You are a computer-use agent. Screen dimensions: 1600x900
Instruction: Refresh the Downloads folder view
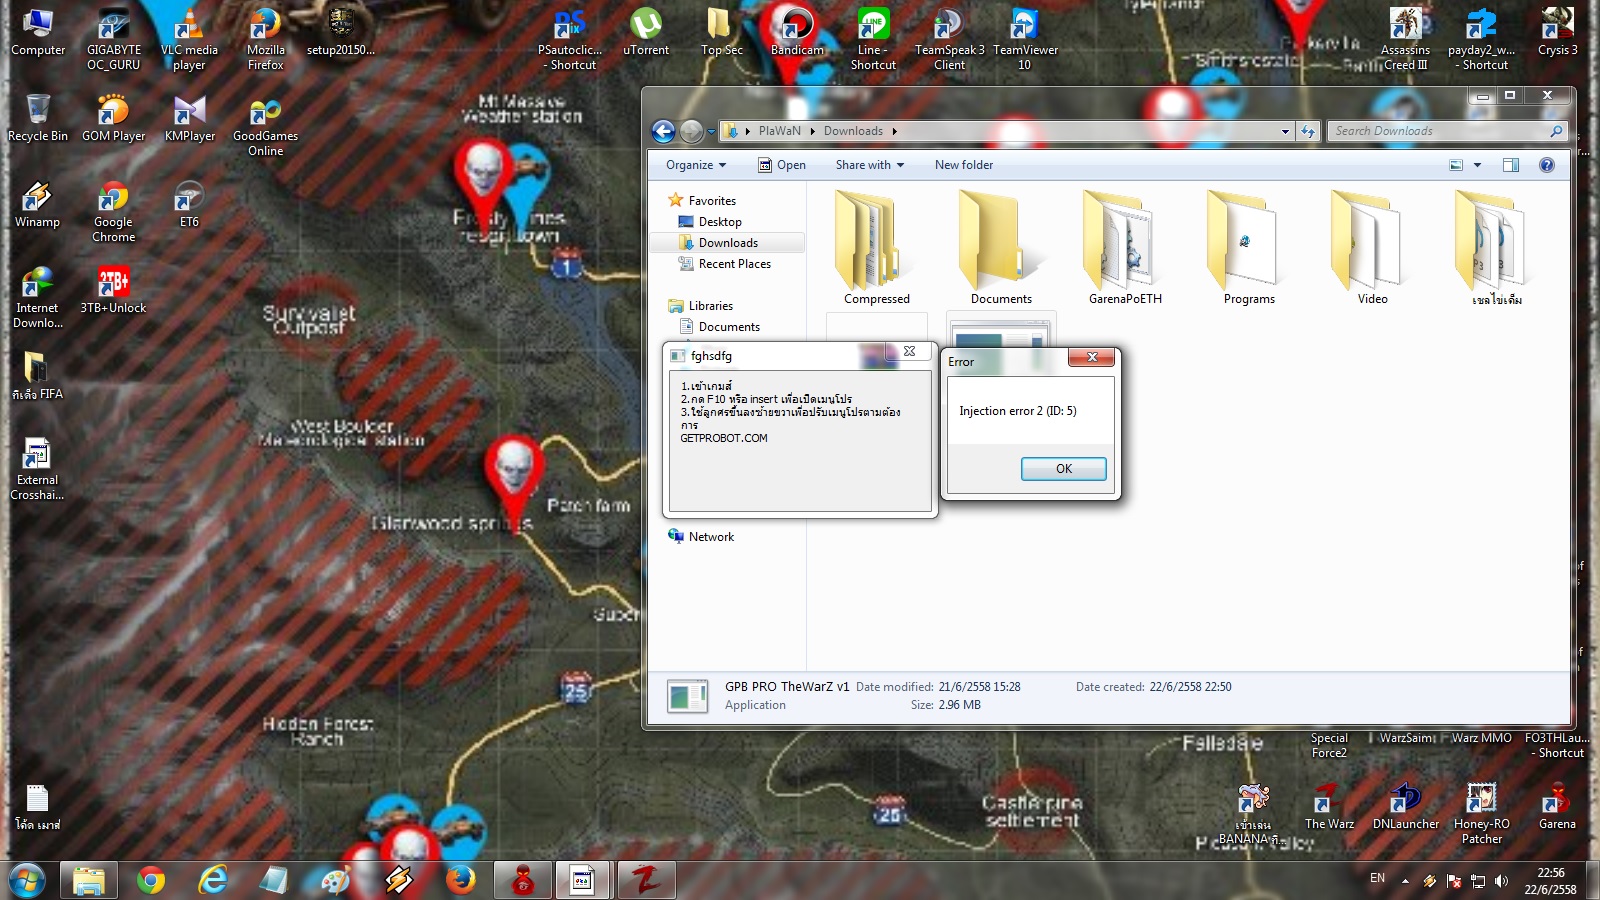(1308, 131)
